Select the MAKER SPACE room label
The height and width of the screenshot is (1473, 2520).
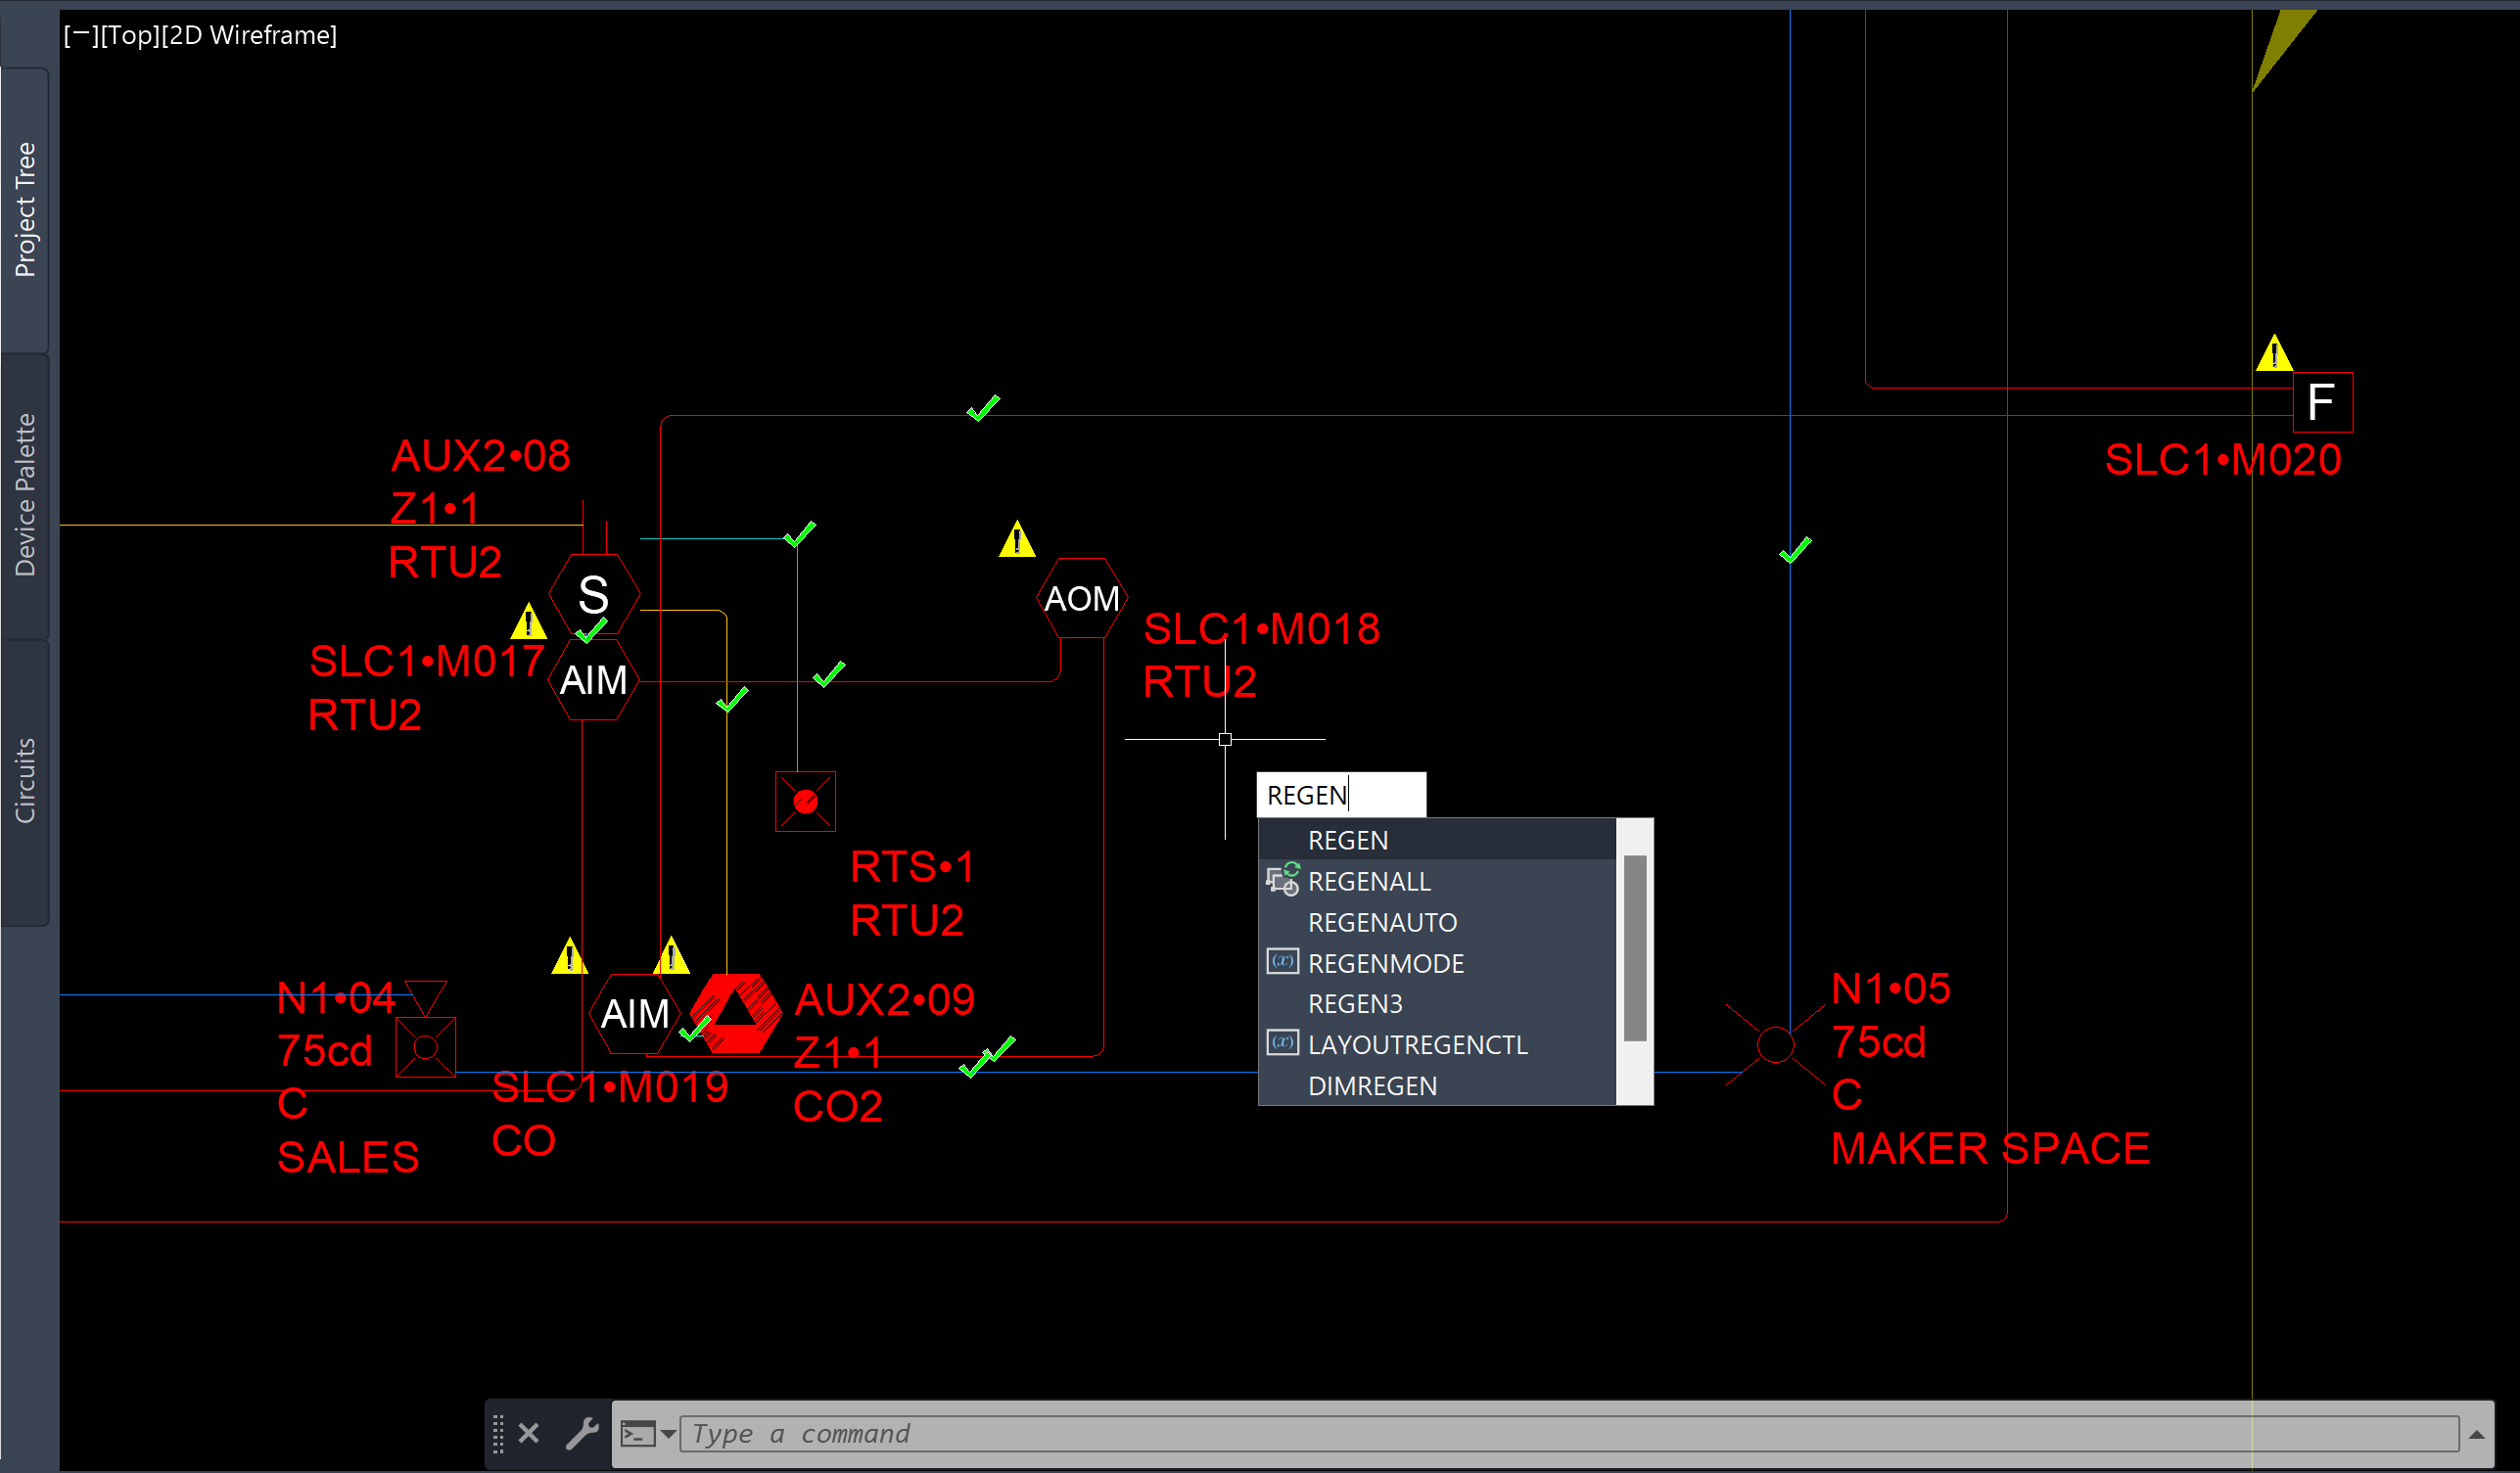[x=1990, y=1149]
